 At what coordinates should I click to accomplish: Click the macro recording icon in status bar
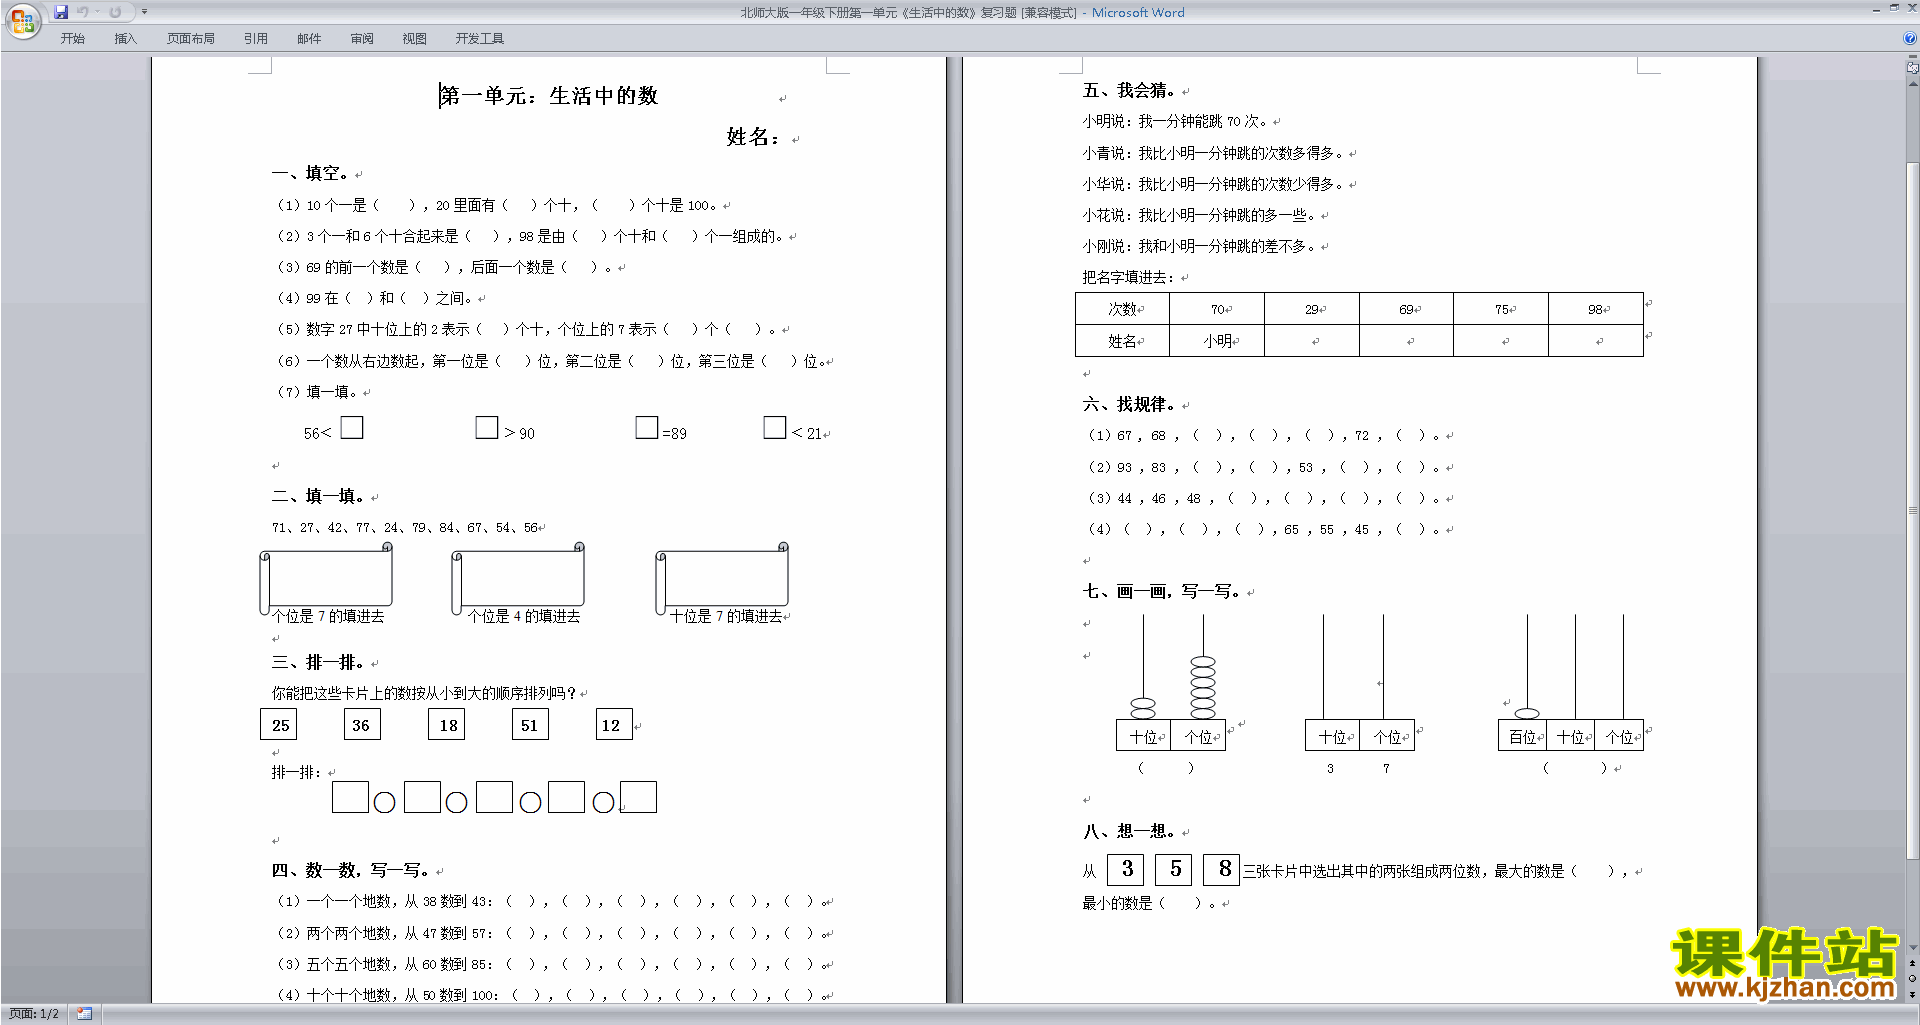(x=84, y=1014)
